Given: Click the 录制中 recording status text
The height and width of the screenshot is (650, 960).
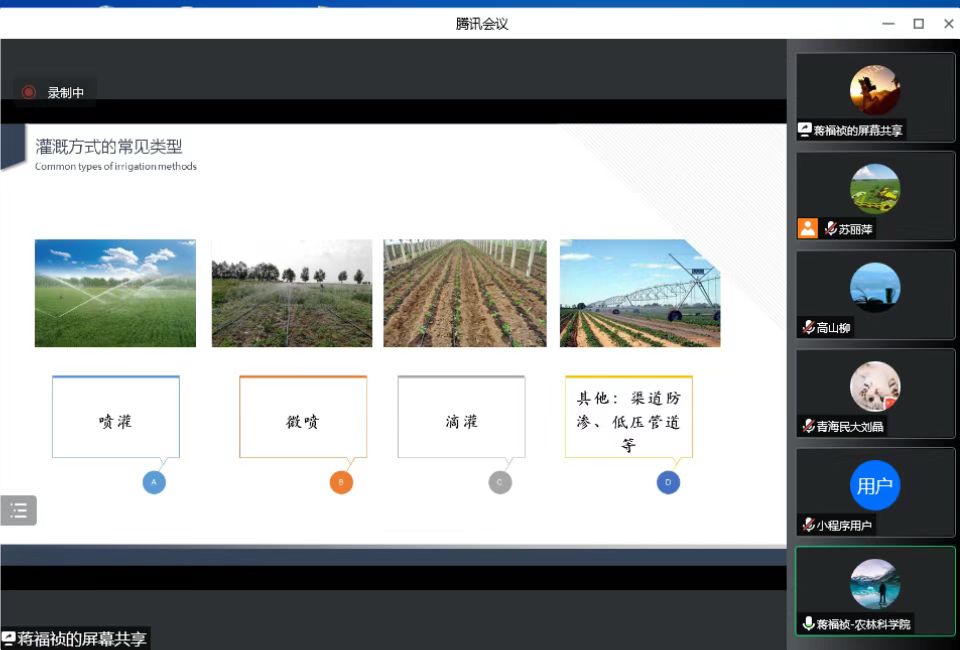Looking at the screenshot, I should tap(66, 92).
